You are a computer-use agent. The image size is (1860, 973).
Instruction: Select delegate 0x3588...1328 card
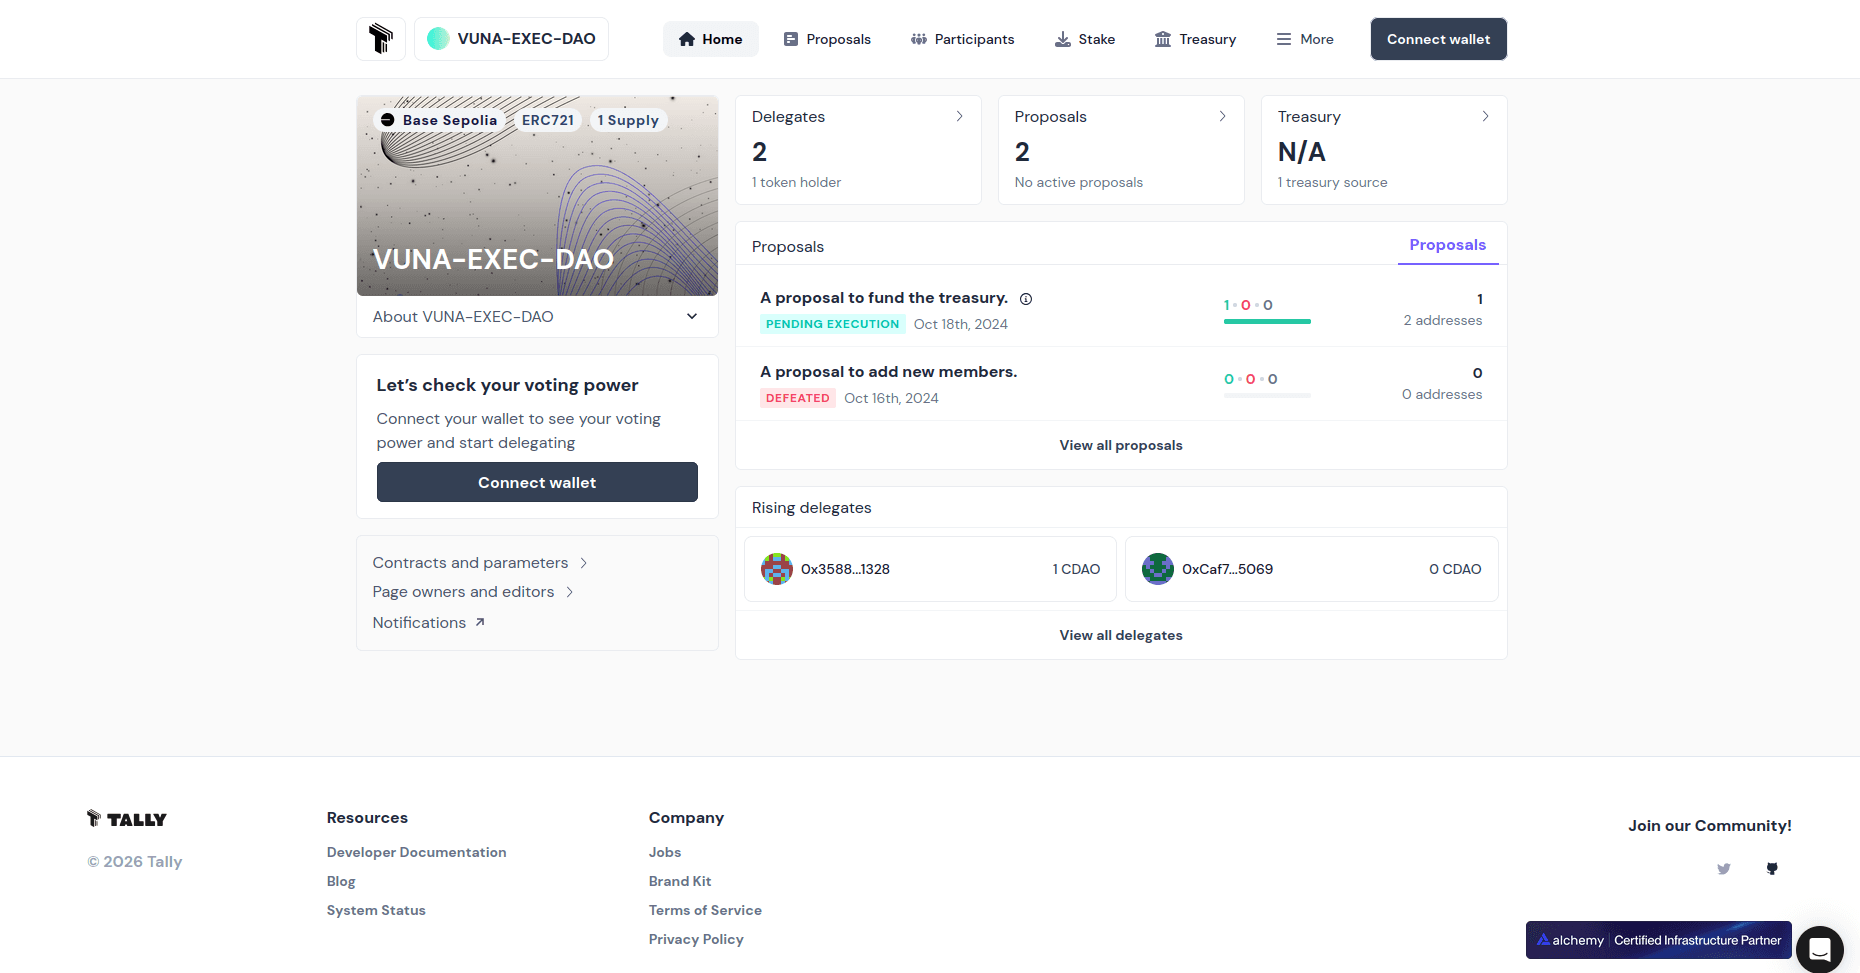coord(929,569)
